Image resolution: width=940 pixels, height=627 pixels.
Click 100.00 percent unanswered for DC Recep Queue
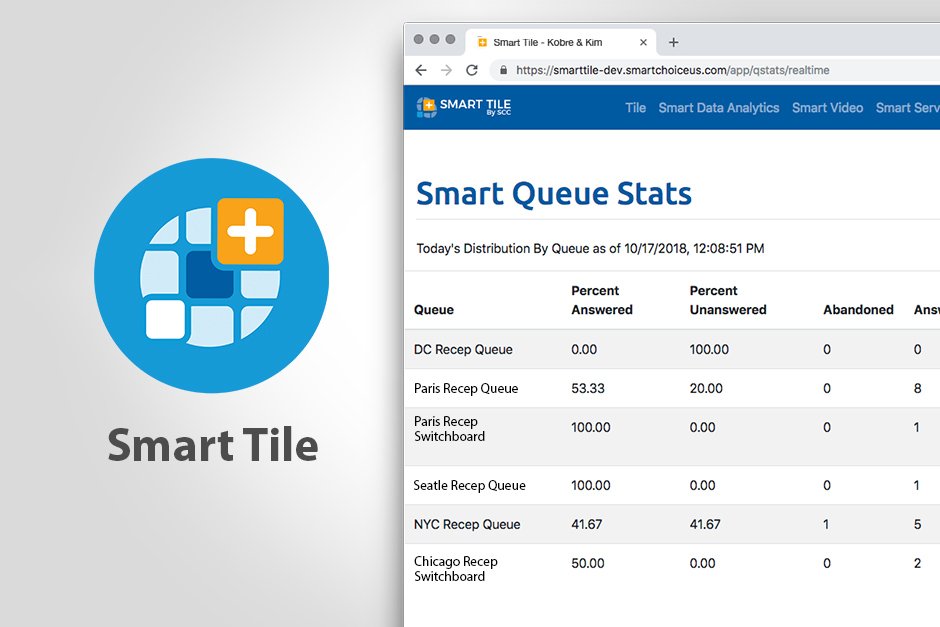click(x=709, y=349)
